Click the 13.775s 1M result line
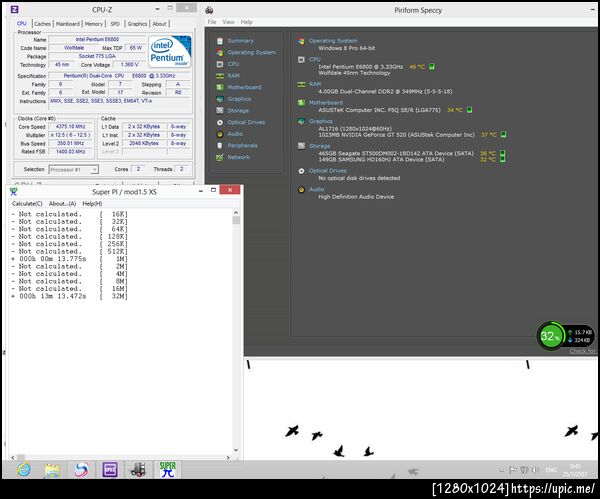The height and width of the screenshot is (499, 600). tap(69, 259)
